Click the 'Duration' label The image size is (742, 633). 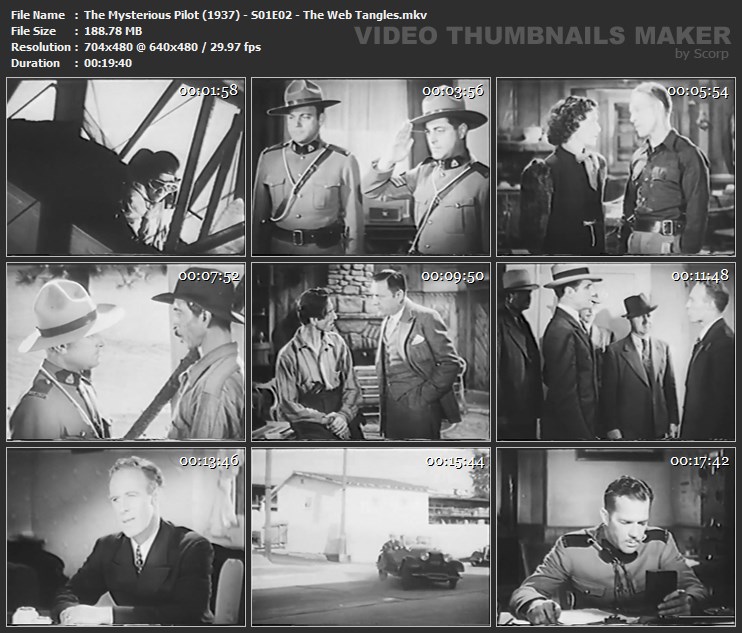35,63
